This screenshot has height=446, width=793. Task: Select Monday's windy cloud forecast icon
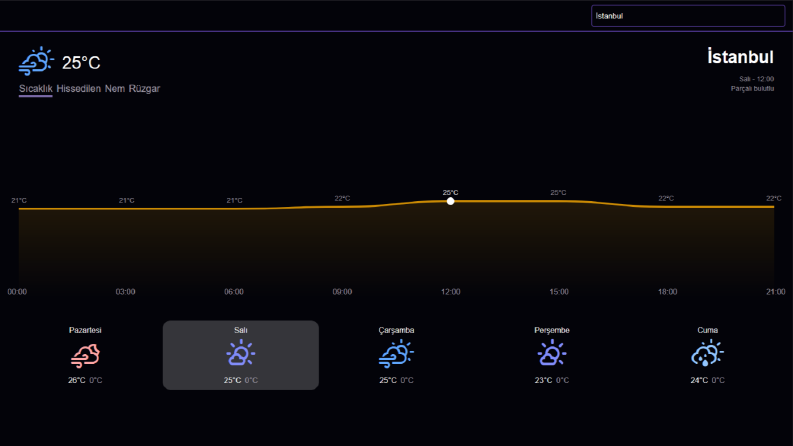(x=85, y=355)
